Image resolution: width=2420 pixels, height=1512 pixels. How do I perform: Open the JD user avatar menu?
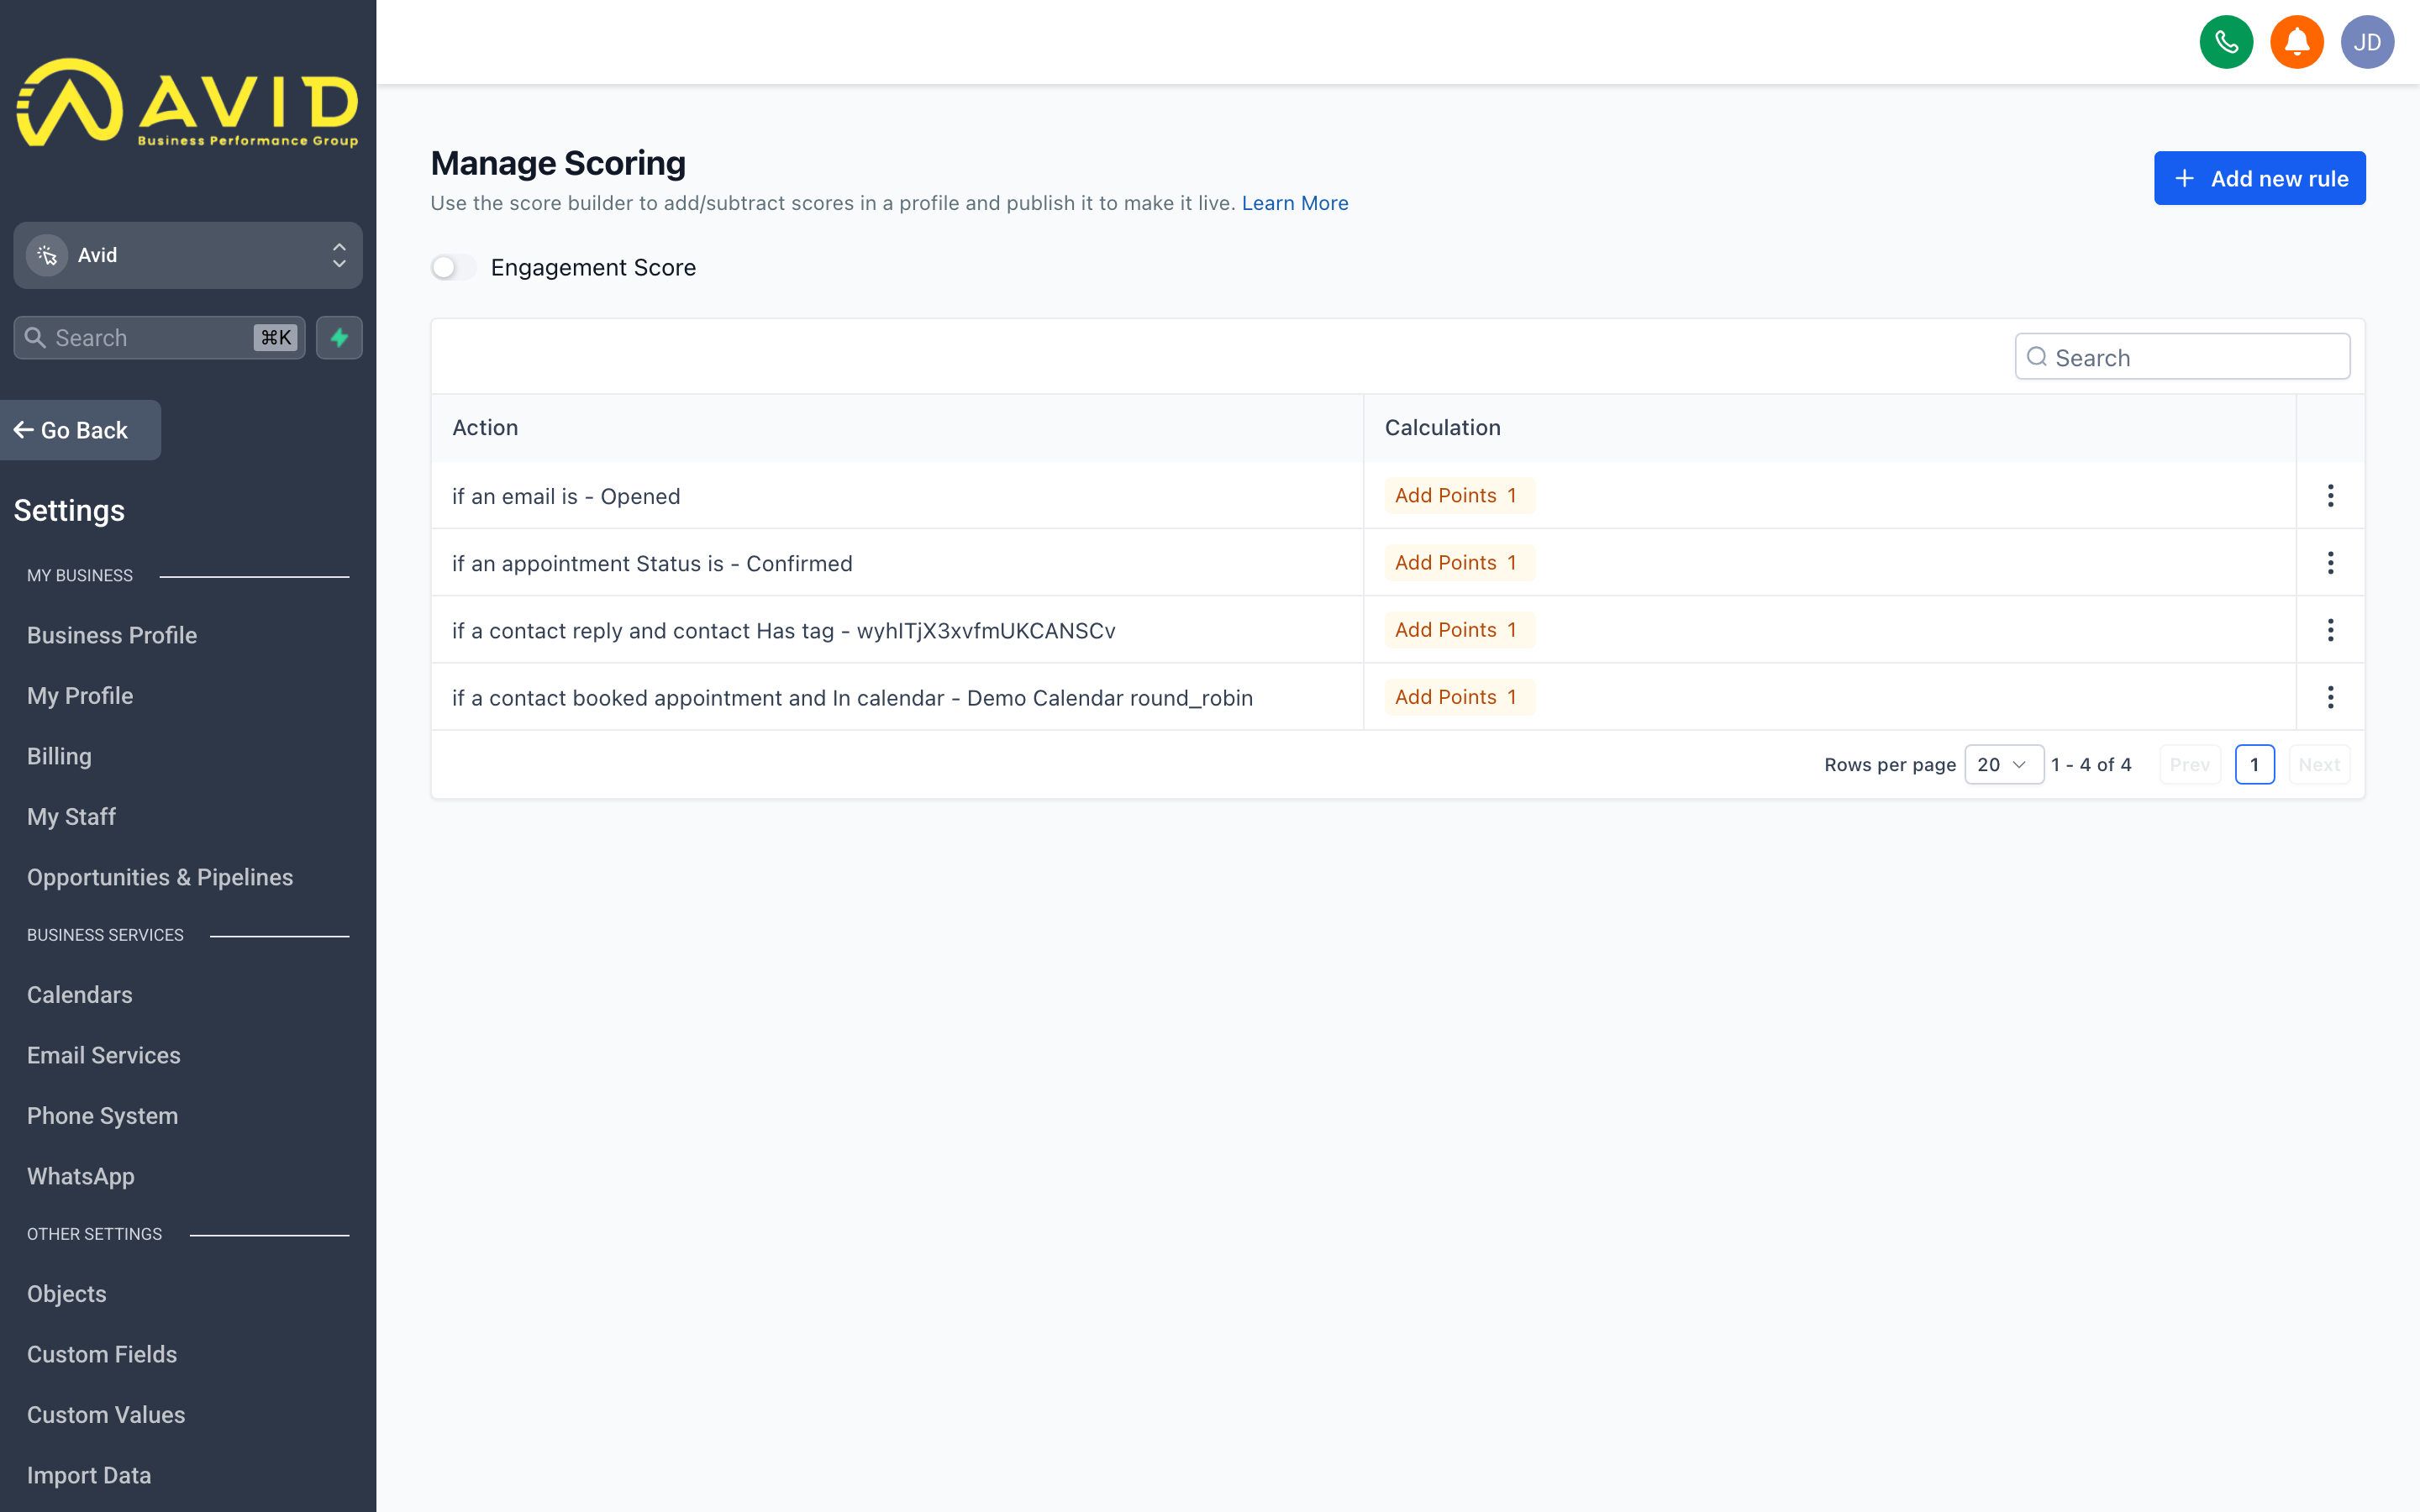pos(2367,42)
